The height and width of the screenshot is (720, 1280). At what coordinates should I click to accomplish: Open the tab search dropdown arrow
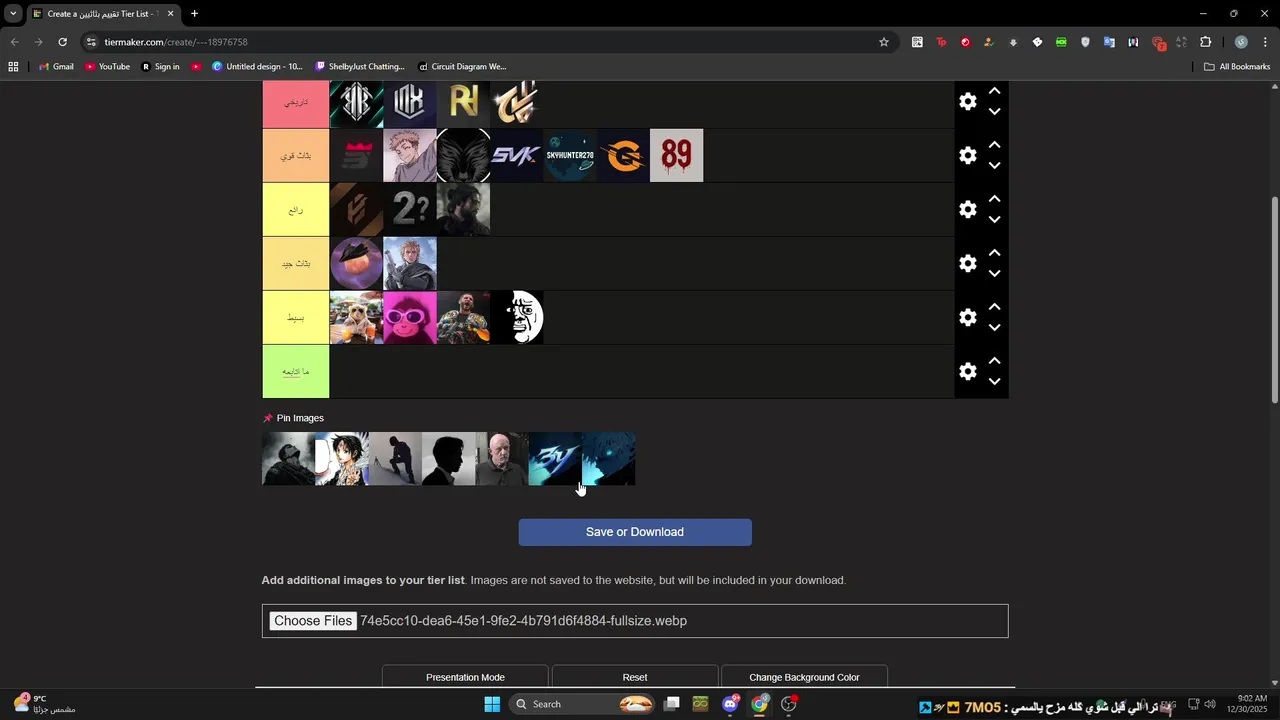[13, 14]
